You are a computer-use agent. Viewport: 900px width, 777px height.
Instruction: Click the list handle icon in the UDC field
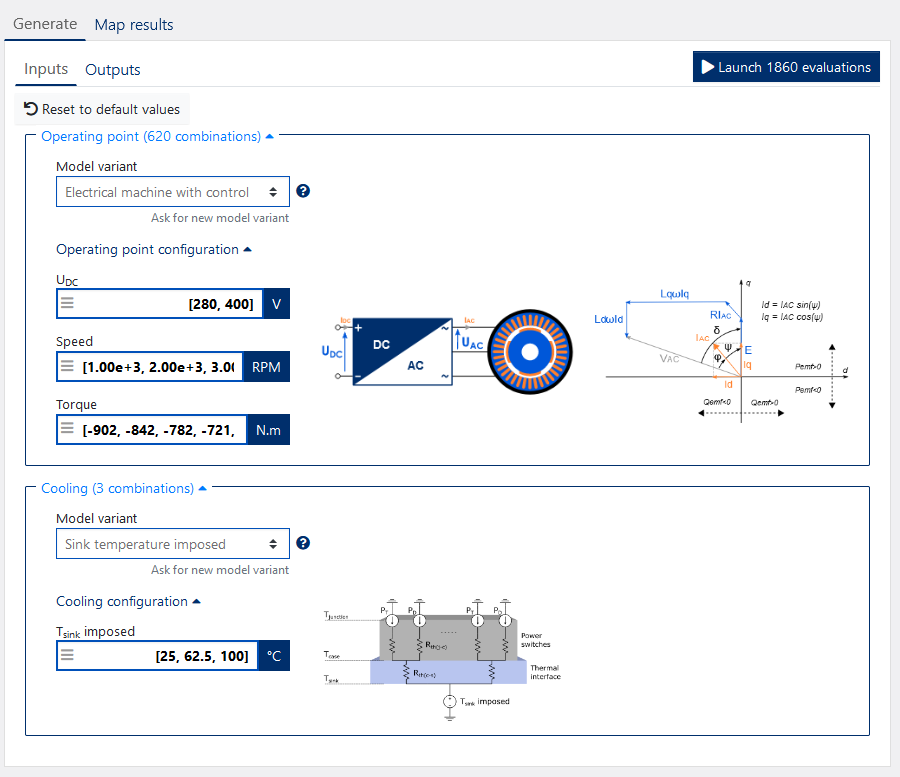(x=68, y=304)
